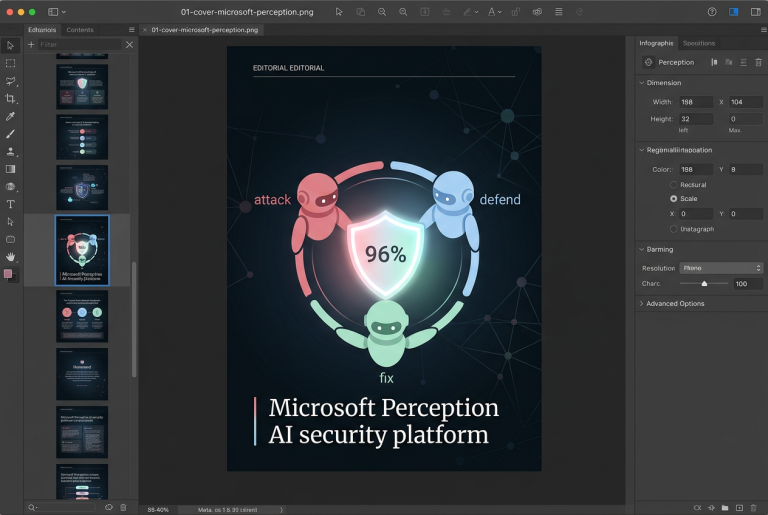Click the Charc slider handle
Image resolution: width=768 pixels, height=515 pixels.
(704, 283)
